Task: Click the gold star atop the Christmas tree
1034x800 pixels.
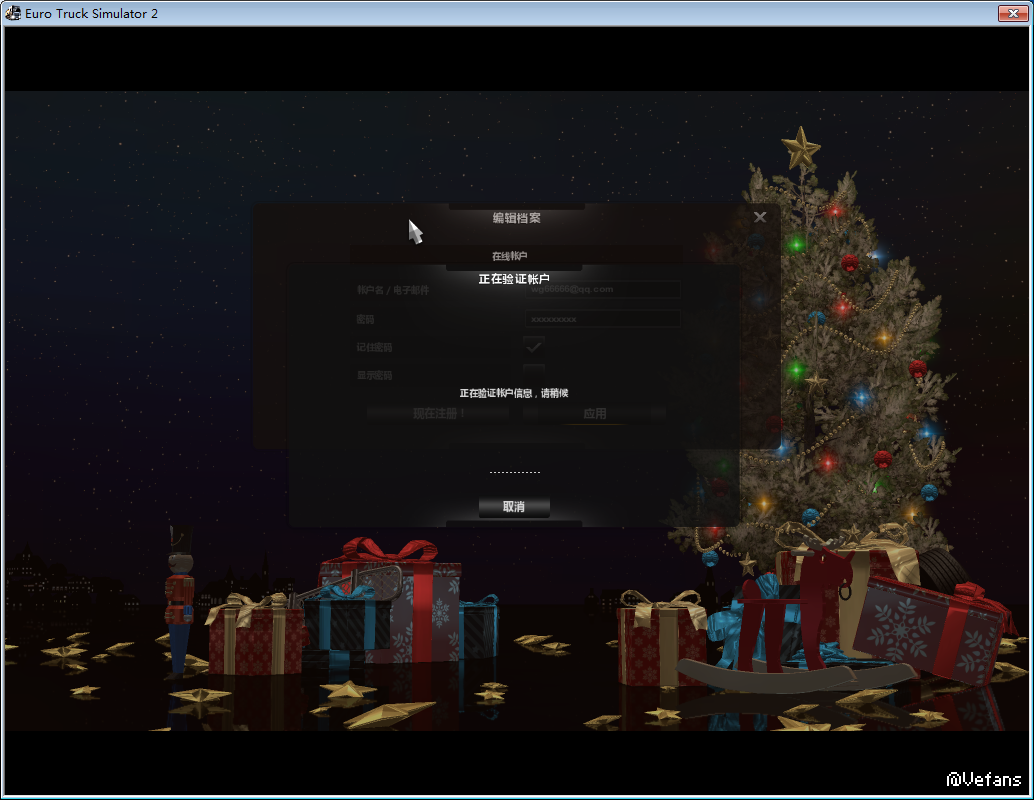Action: [801, 149]
